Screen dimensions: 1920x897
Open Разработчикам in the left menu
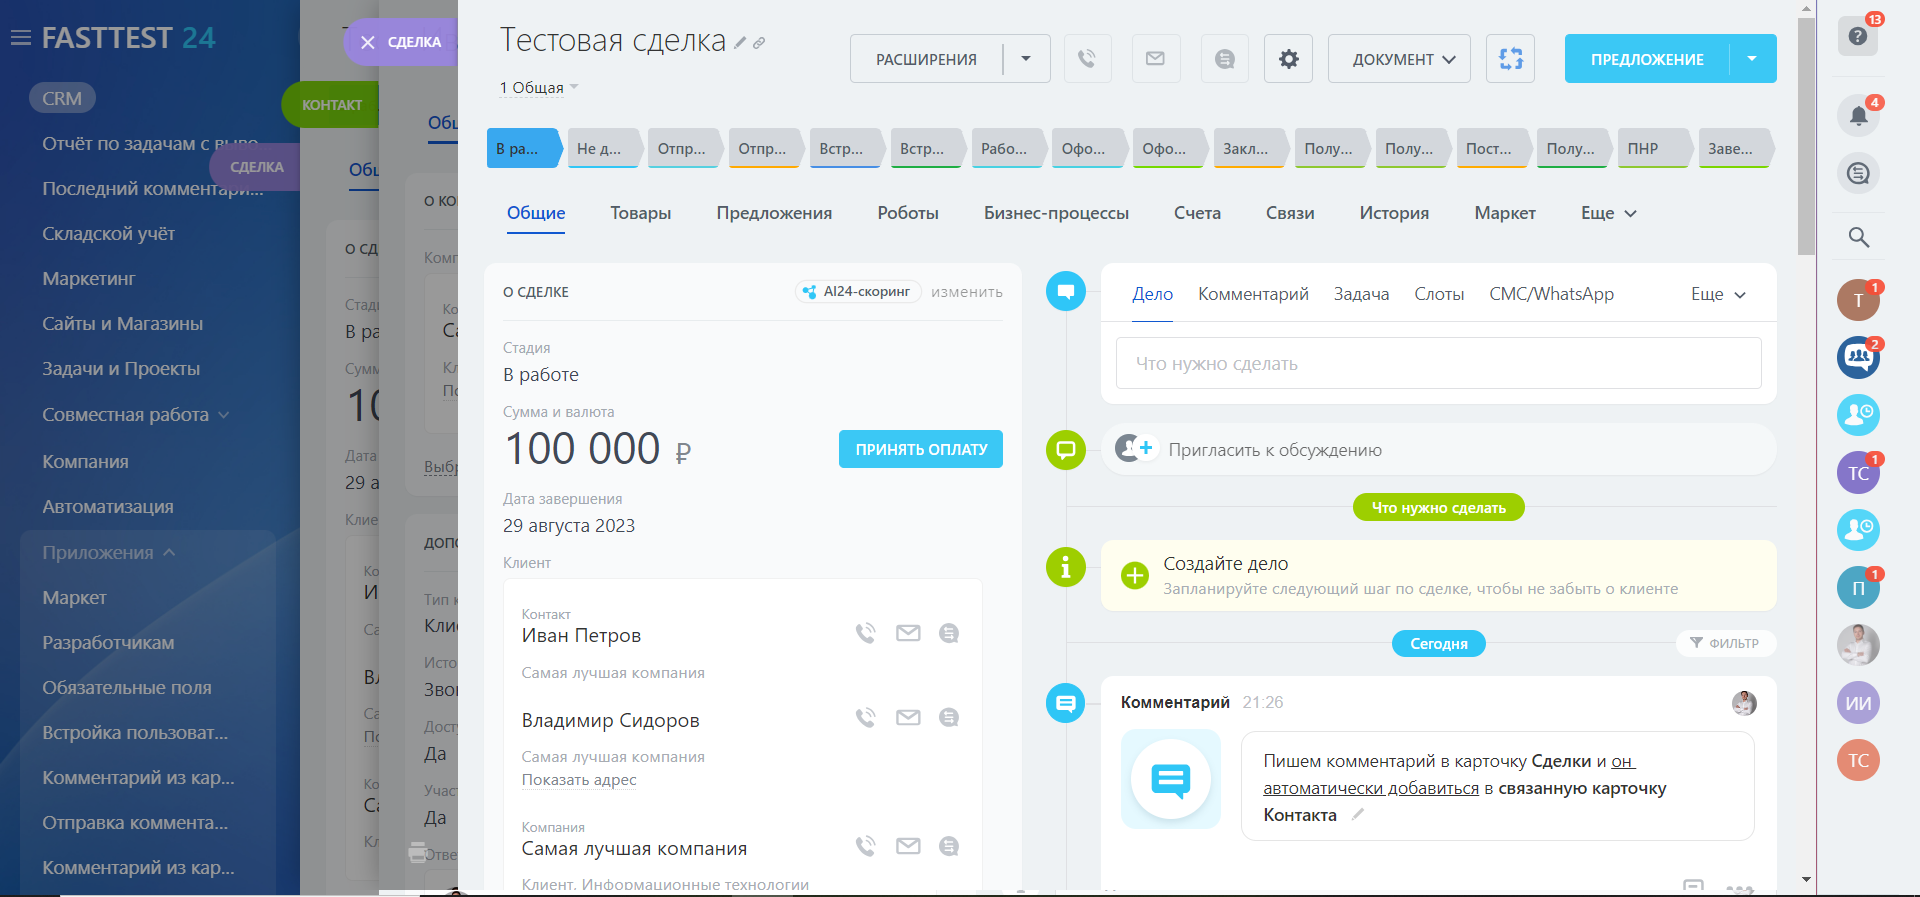pos(108,643)
